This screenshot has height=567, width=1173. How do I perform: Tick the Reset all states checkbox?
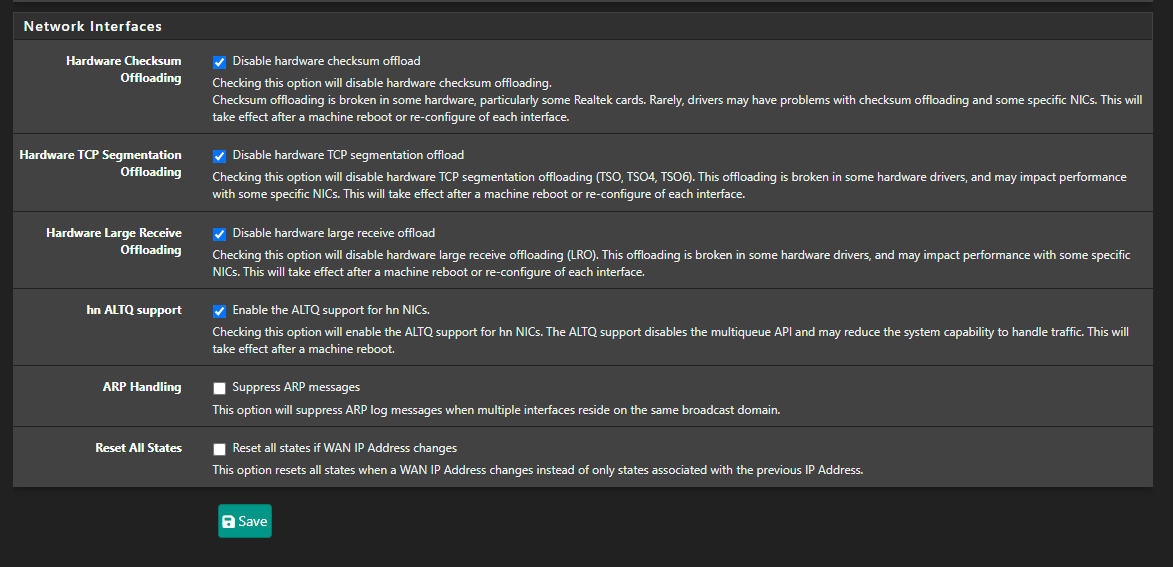click(x=219, y=450)
